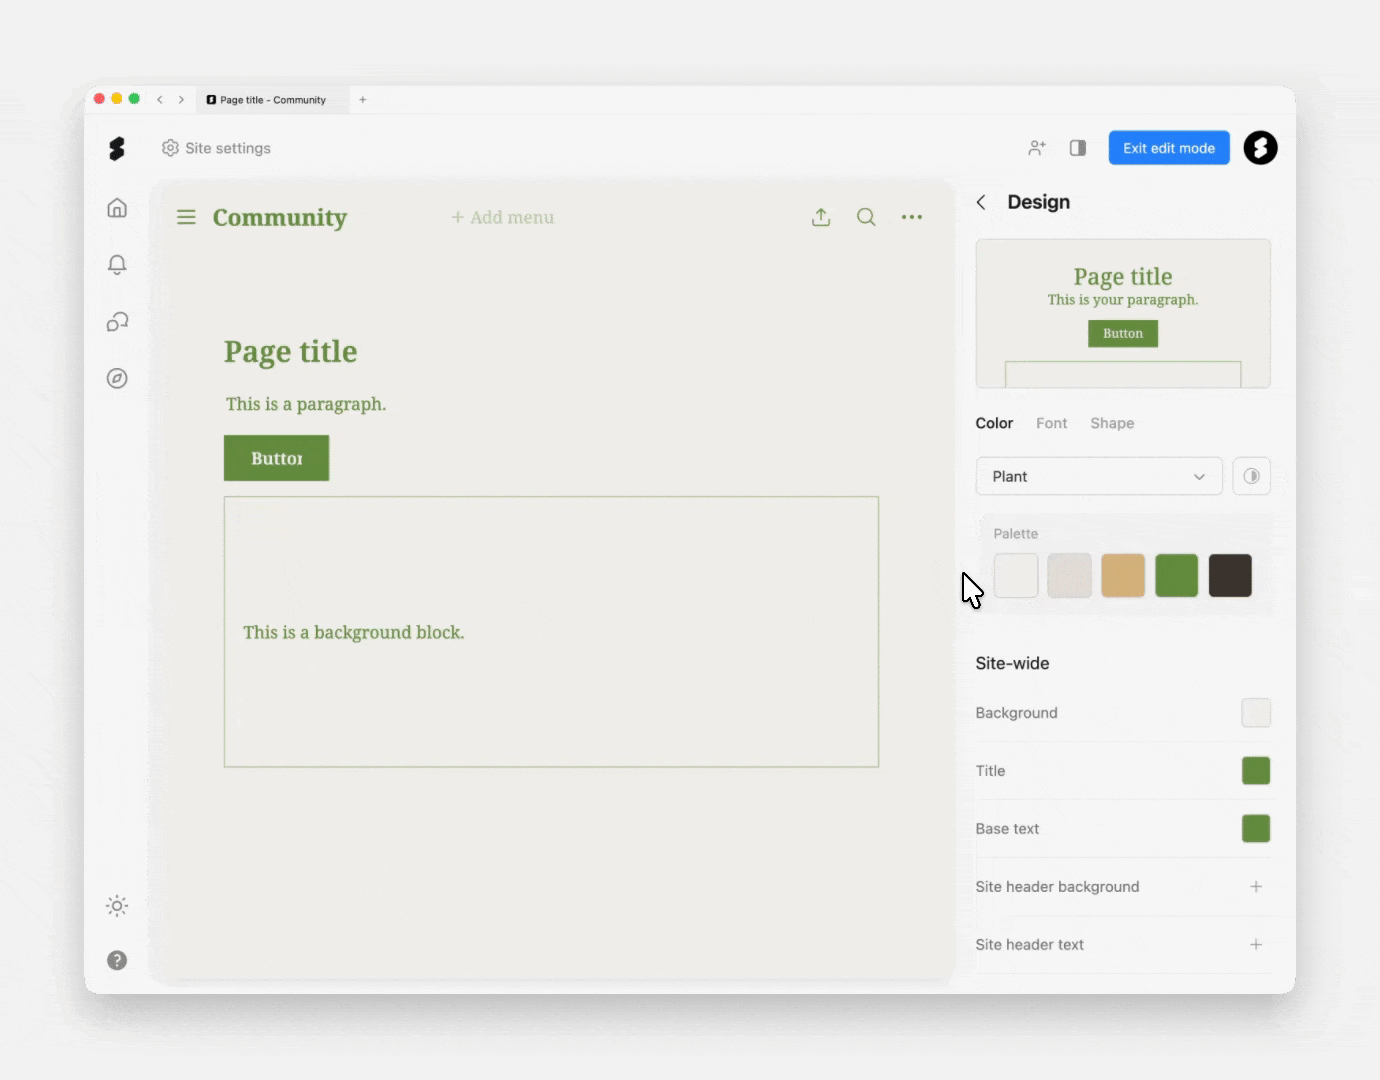Click the help question mark icon
The height and width of the screenshot is (1080, 1380).
(117, 961)
